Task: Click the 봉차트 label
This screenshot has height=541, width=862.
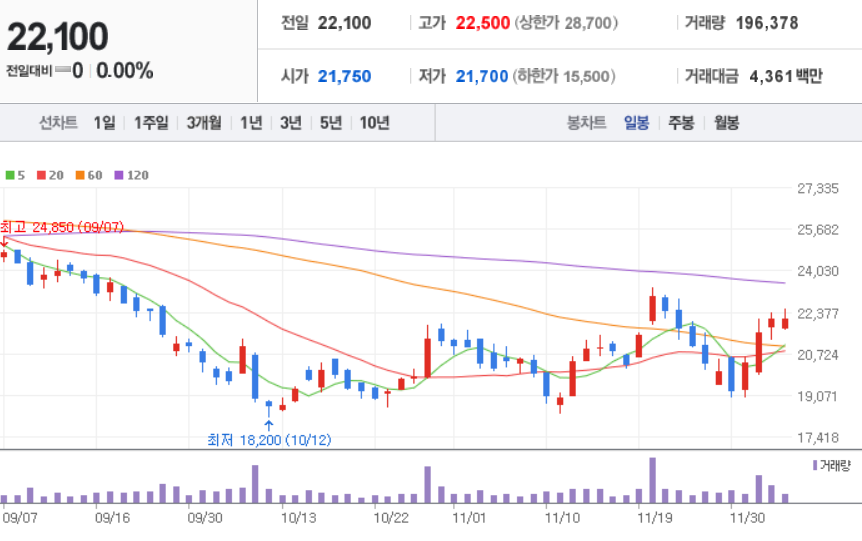Action: tap(587, 123)
